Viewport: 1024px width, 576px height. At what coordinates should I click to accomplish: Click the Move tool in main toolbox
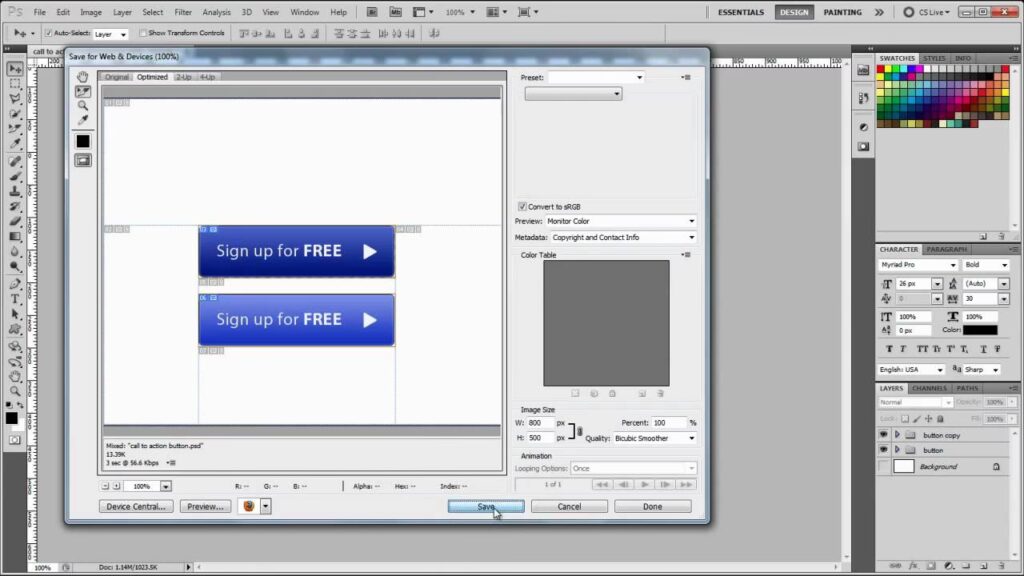pos(15,69)
